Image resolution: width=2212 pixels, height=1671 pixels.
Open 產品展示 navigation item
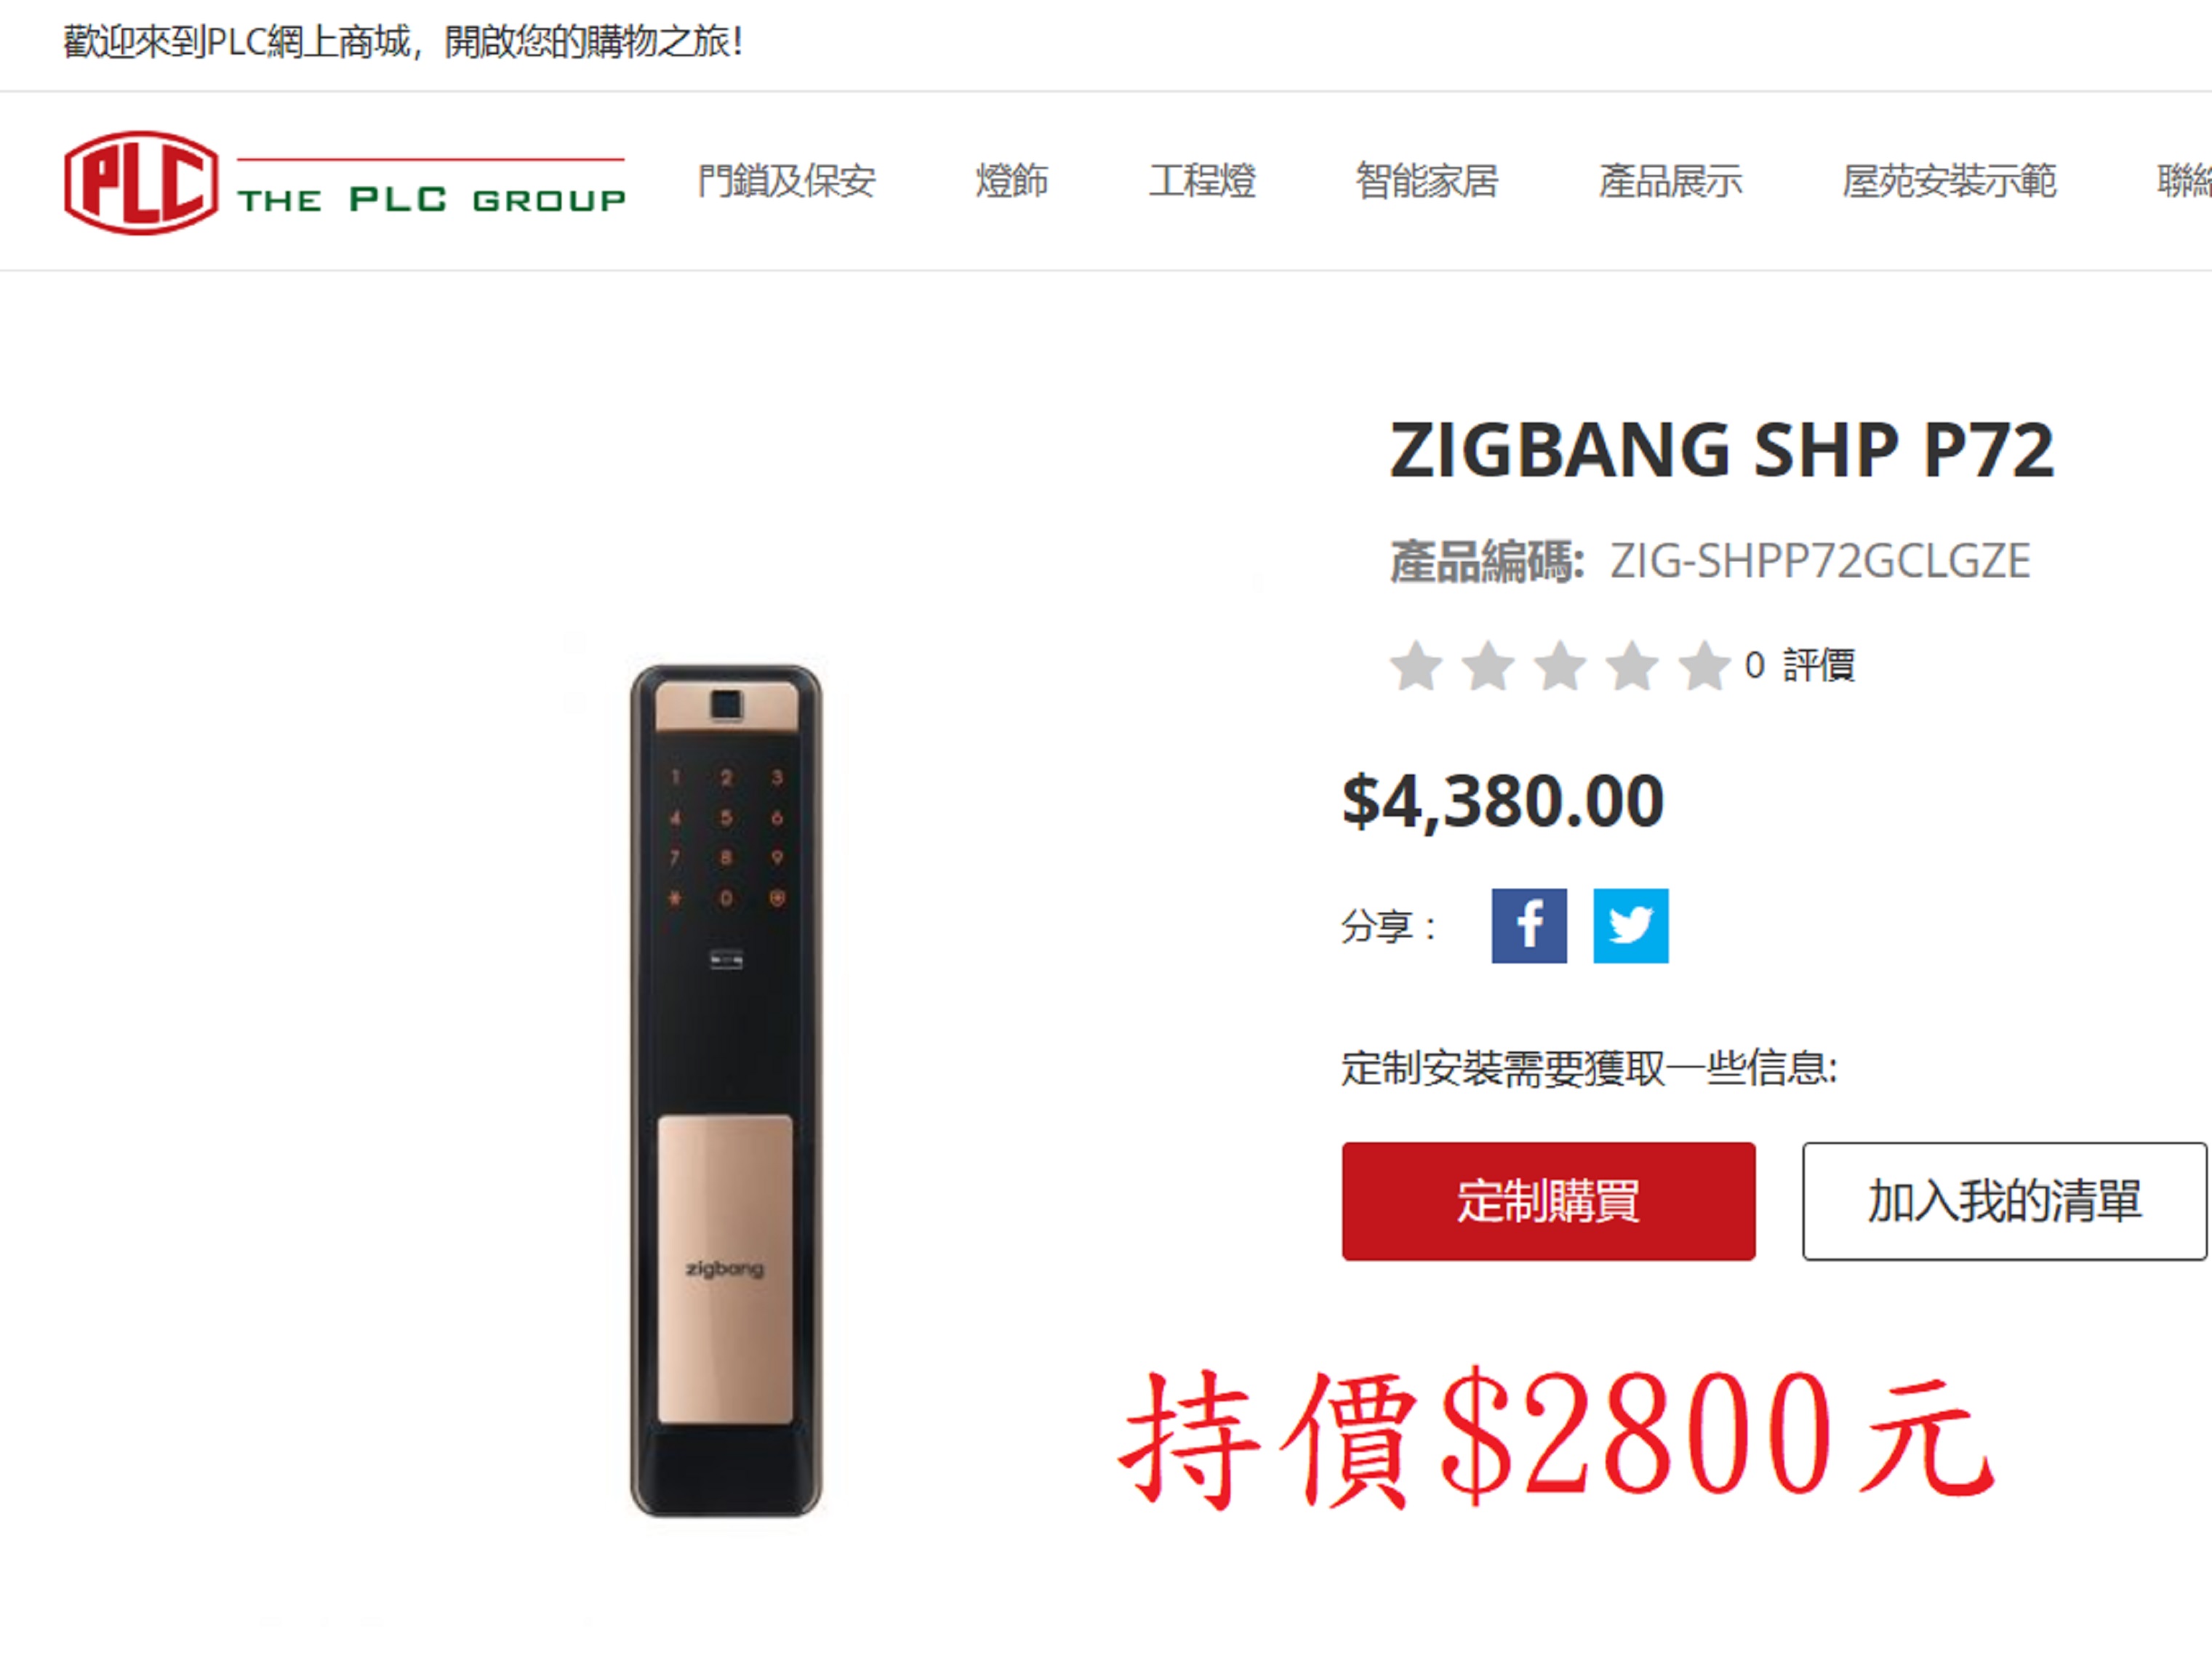click(x=1670, y=181)
